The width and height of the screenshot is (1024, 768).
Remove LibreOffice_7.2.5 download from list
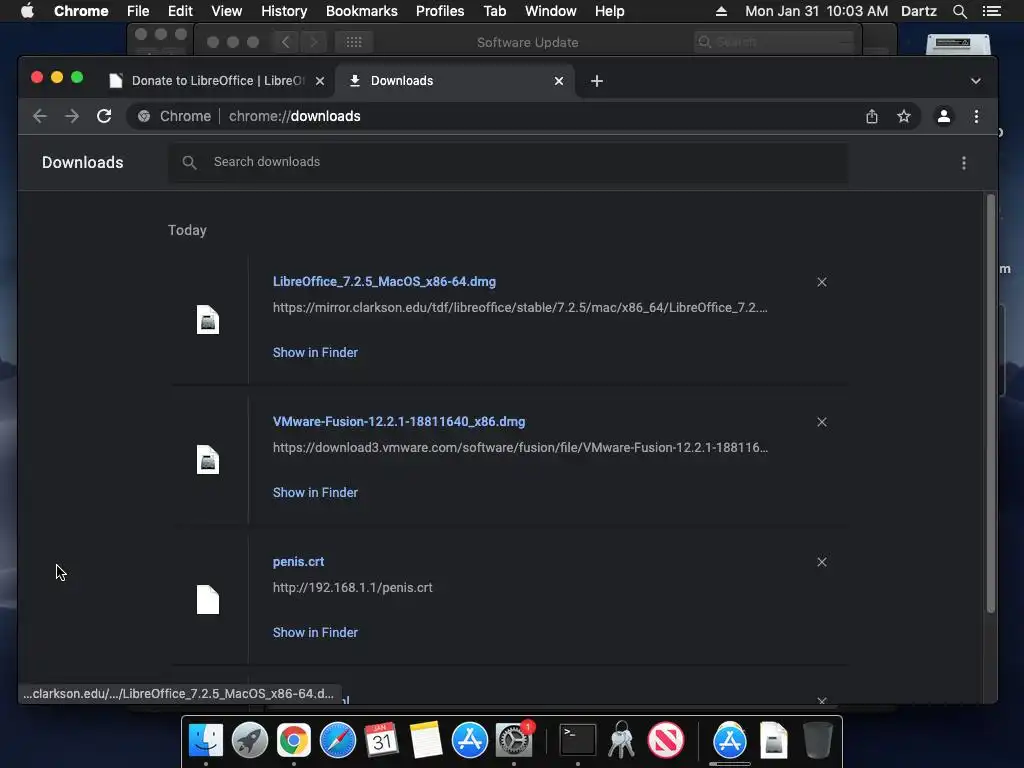(822, 282)
